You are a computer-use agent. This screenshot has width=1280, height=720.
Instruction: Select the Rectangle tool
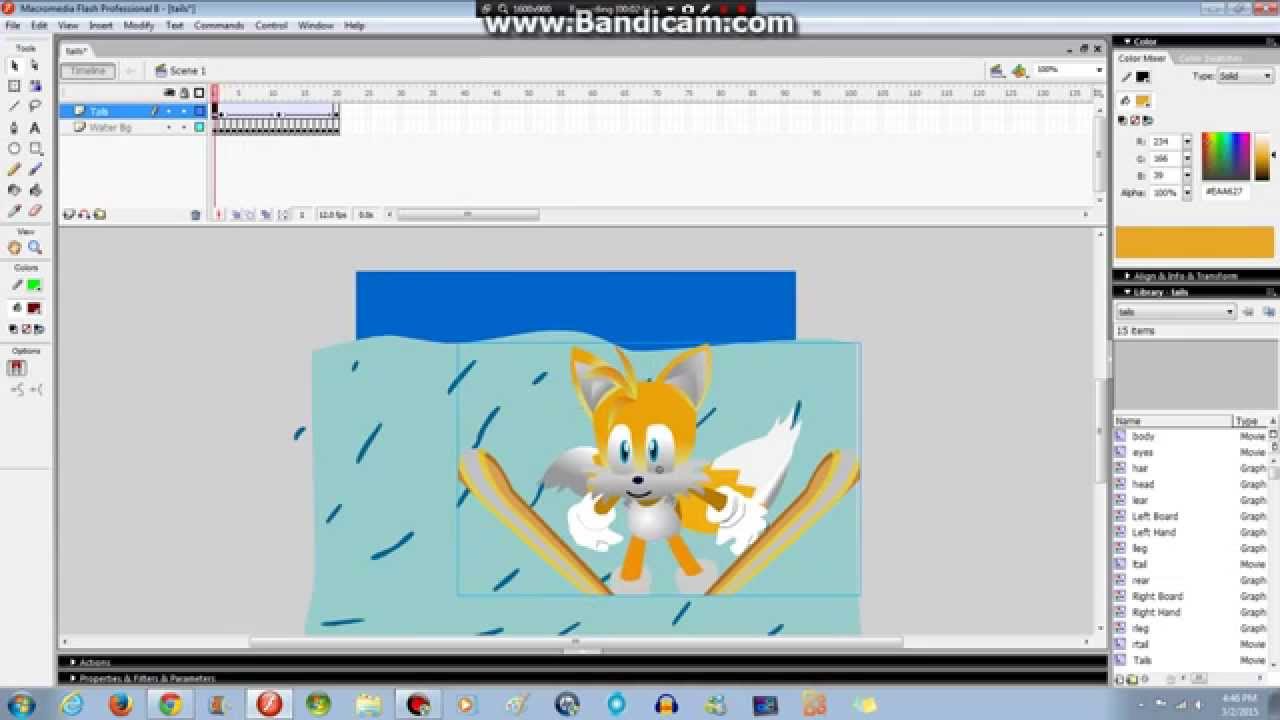(x=35, y=148)
